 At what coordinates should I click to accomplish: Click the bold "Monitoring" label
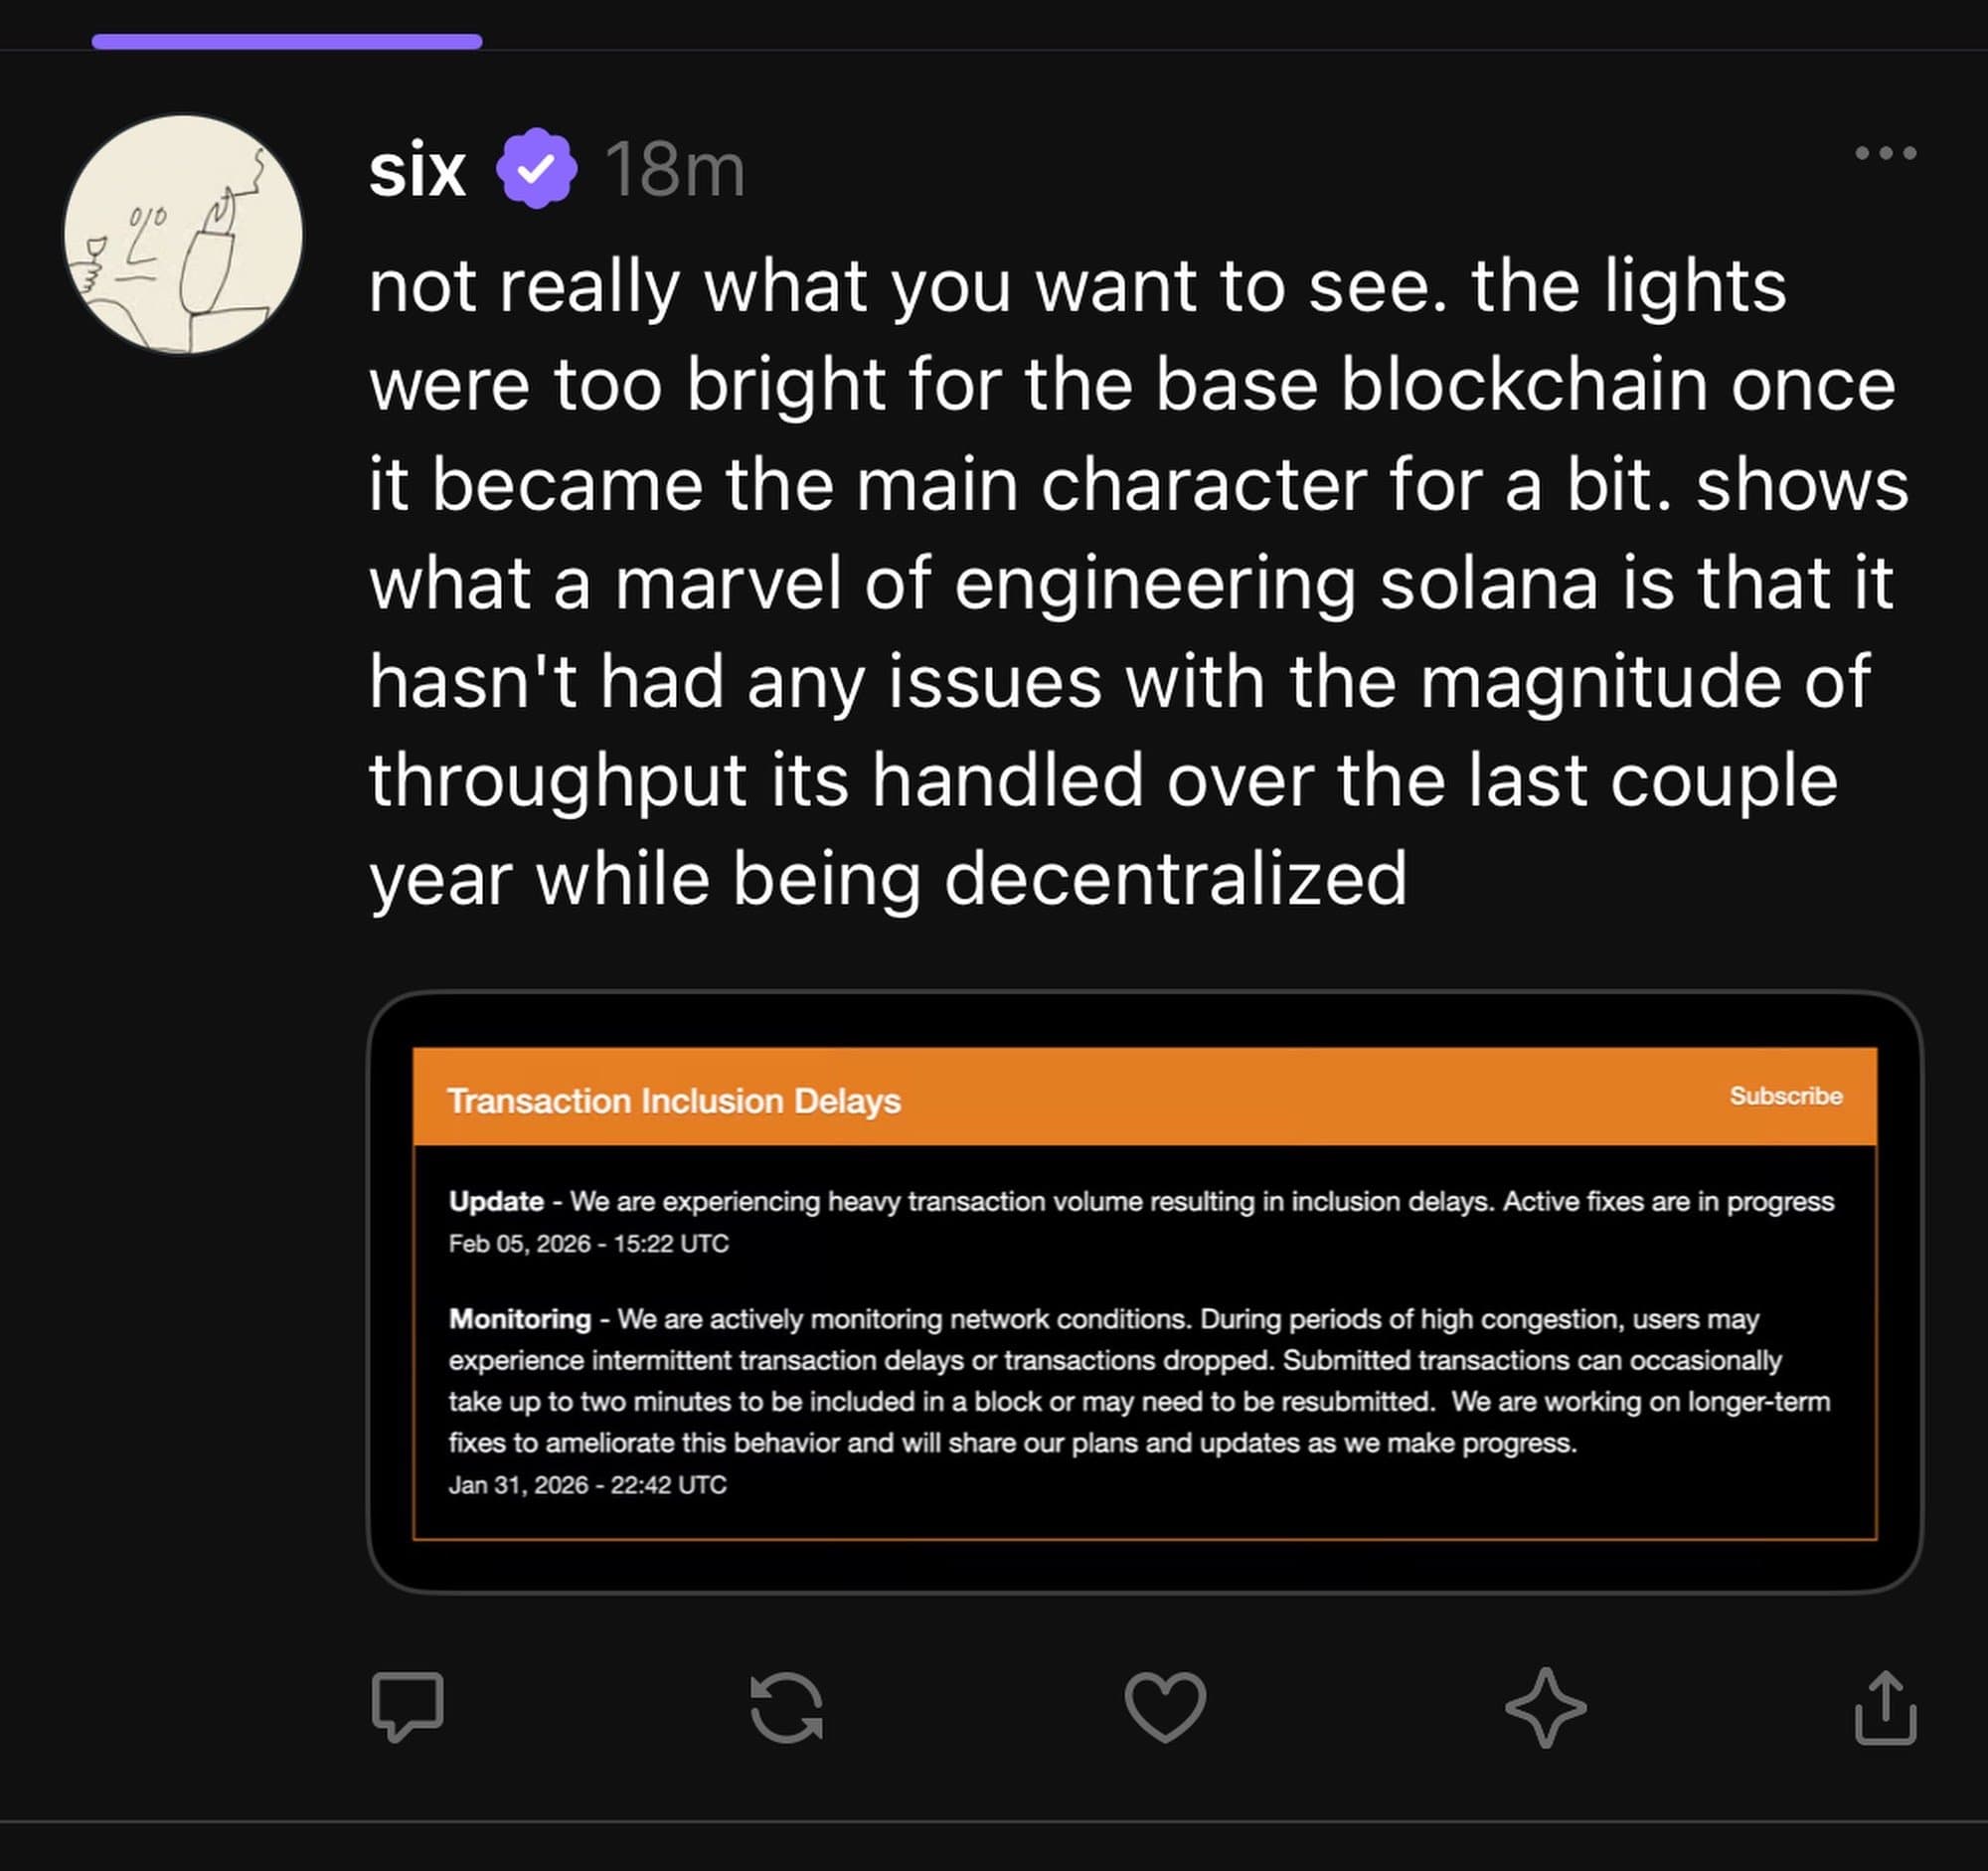pos(520,1319)
